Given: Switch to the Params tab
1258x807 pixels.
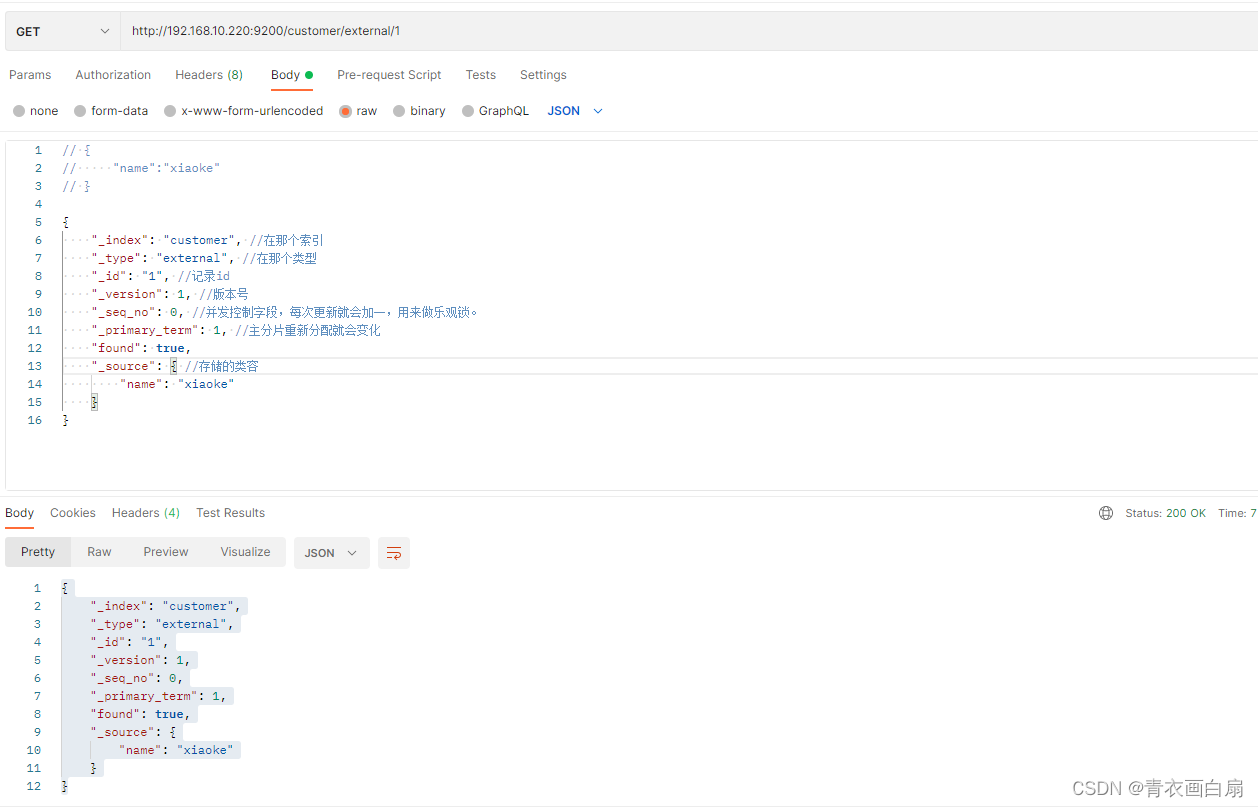Looking at the screenshot, I should (30, 75).
